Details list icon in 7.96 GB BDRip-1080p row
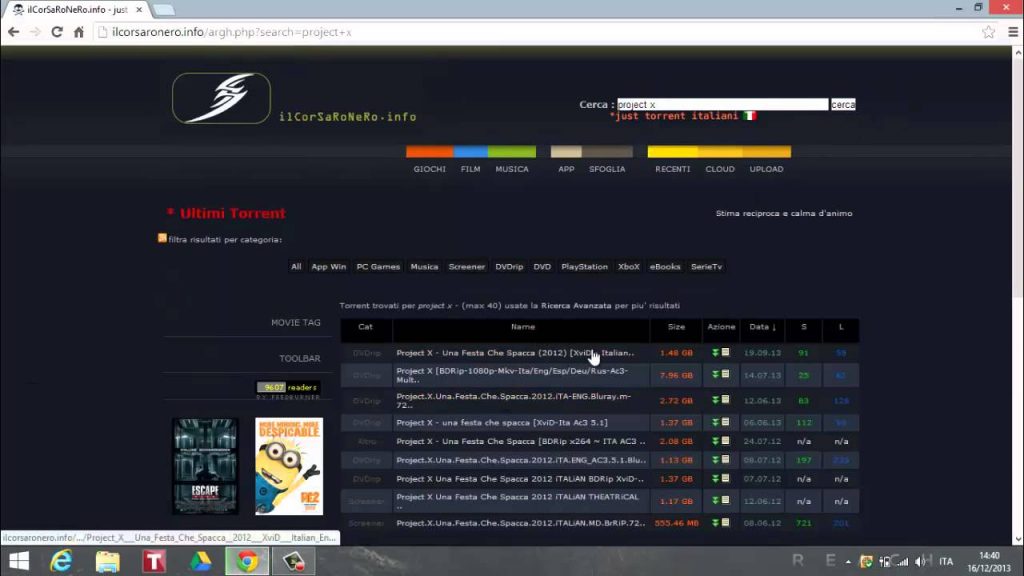1024x576 pixels. (726, 375)
